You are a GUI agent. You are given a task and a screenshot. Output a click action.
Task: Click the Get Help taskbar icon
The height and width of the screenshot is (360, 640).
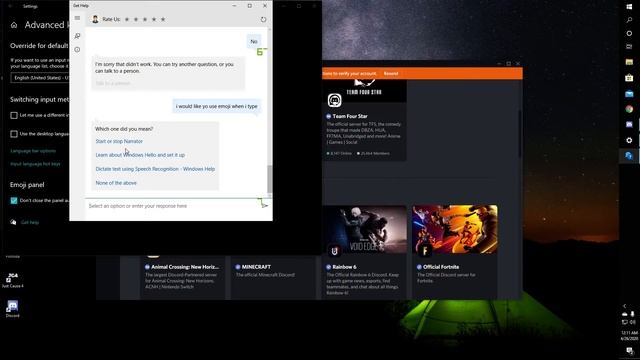[629, 156]
